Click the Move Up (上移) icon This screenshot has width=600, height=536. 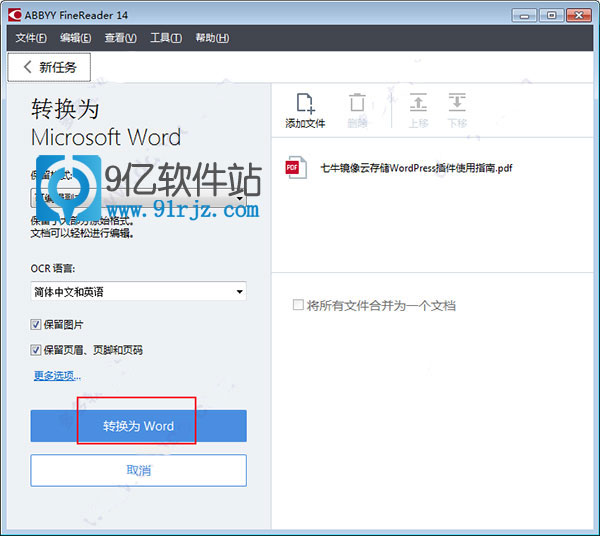[x=418, y=103]
